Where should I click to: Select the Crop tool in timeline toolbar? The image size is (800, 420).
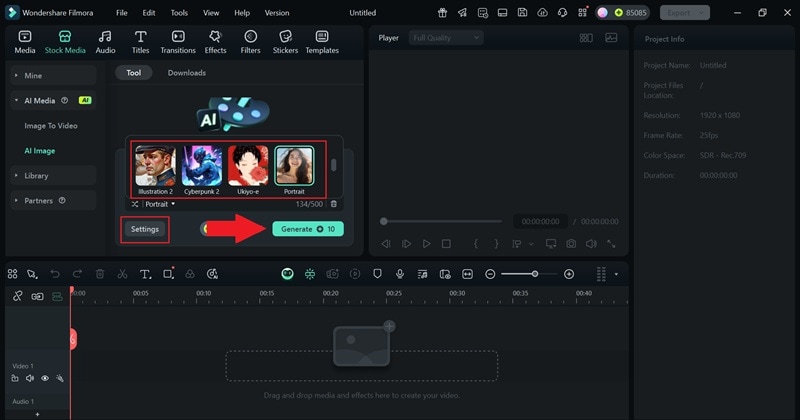click(168, 274)
